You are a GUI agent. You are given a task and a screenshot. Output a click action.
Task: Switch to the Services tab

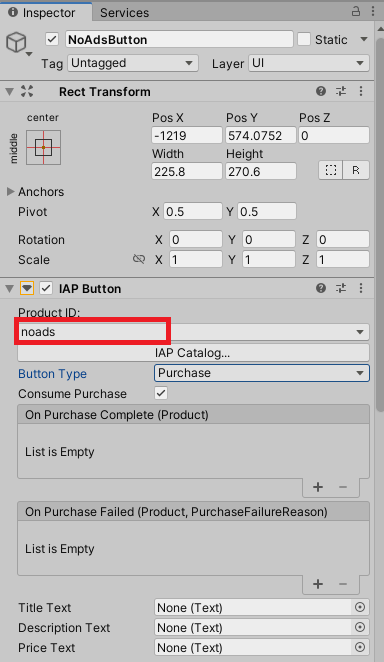point(124,13)
